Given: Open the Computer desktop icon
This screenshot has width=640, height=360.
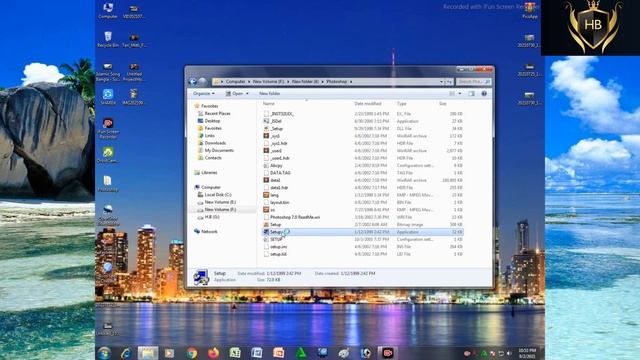Looking at the screenshot, I should pyautogui.click(x=108, y=11).
